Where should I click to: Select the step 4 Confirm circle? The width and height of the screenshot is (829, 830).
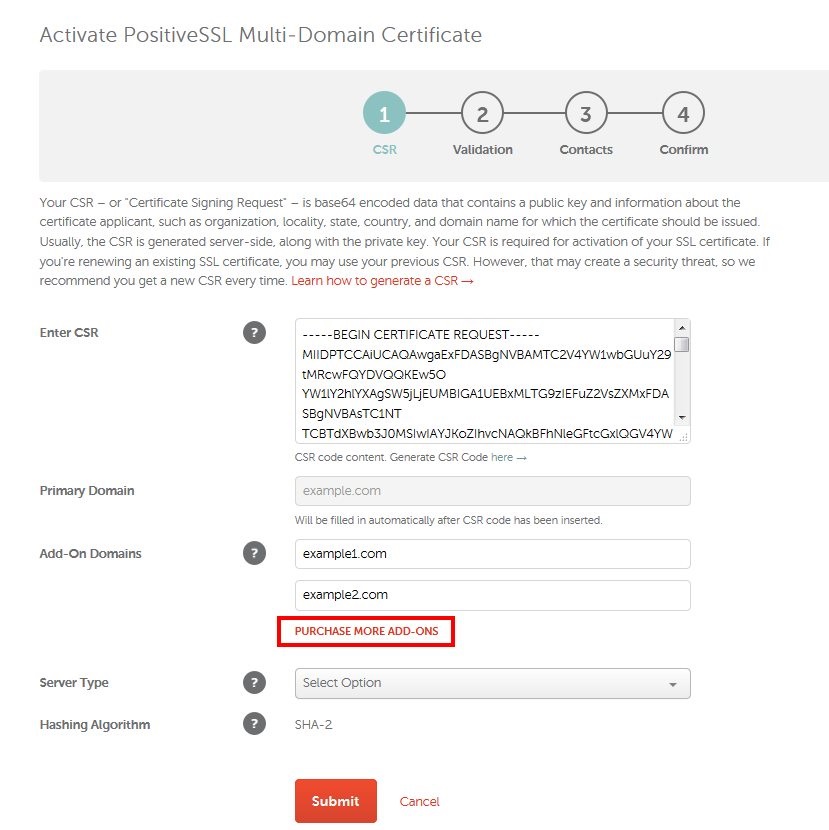coord(683,113)
